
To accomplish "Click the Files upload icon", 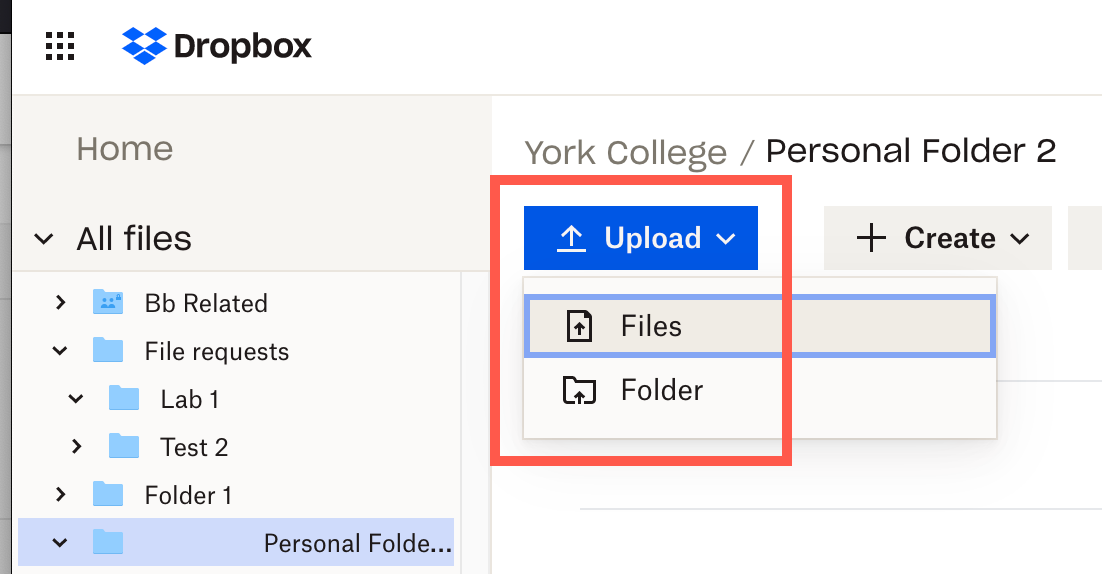I will pyautogui.click(x=579, y=326).
